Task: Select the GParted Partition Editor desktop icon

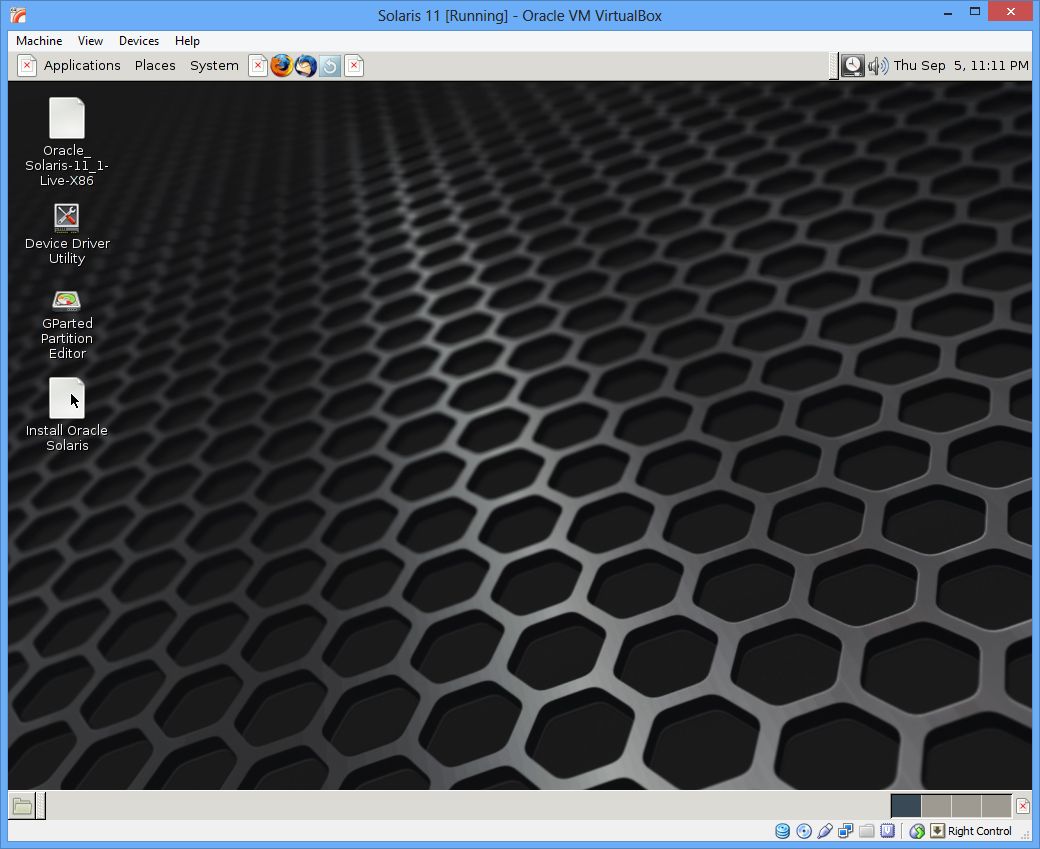Action: click(x=67, y=325)
